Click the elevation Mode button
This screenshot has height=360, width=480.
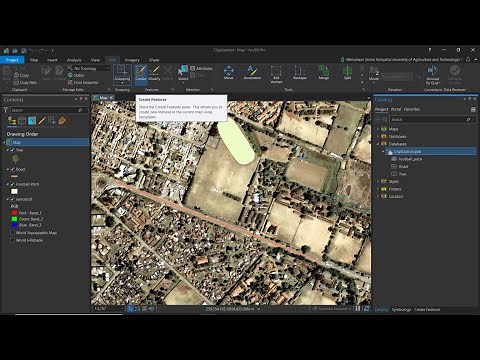tap(374, 73)
